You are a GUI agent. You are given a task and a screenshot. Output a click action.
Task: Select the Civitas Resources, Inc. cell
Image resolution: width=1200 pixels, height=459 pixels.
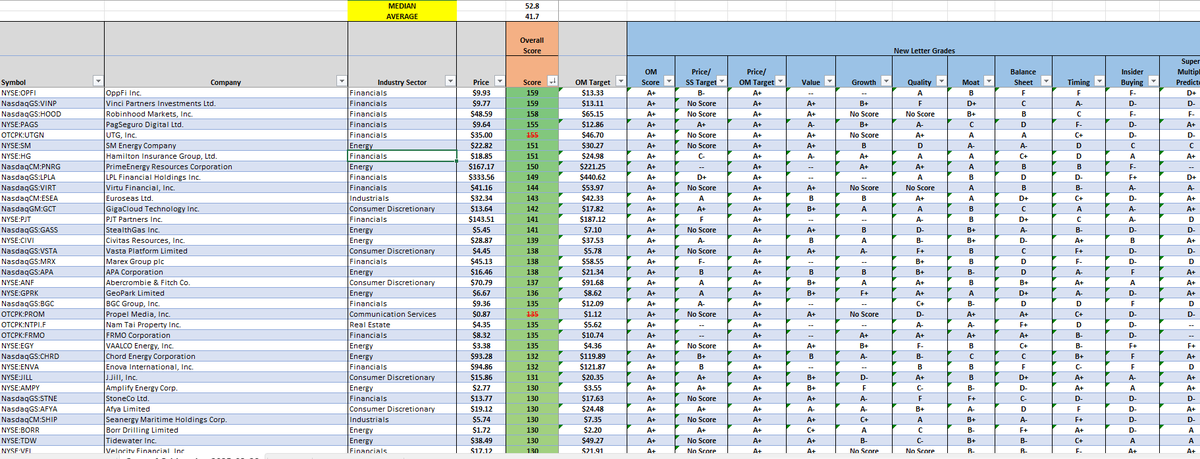point(225,240)
